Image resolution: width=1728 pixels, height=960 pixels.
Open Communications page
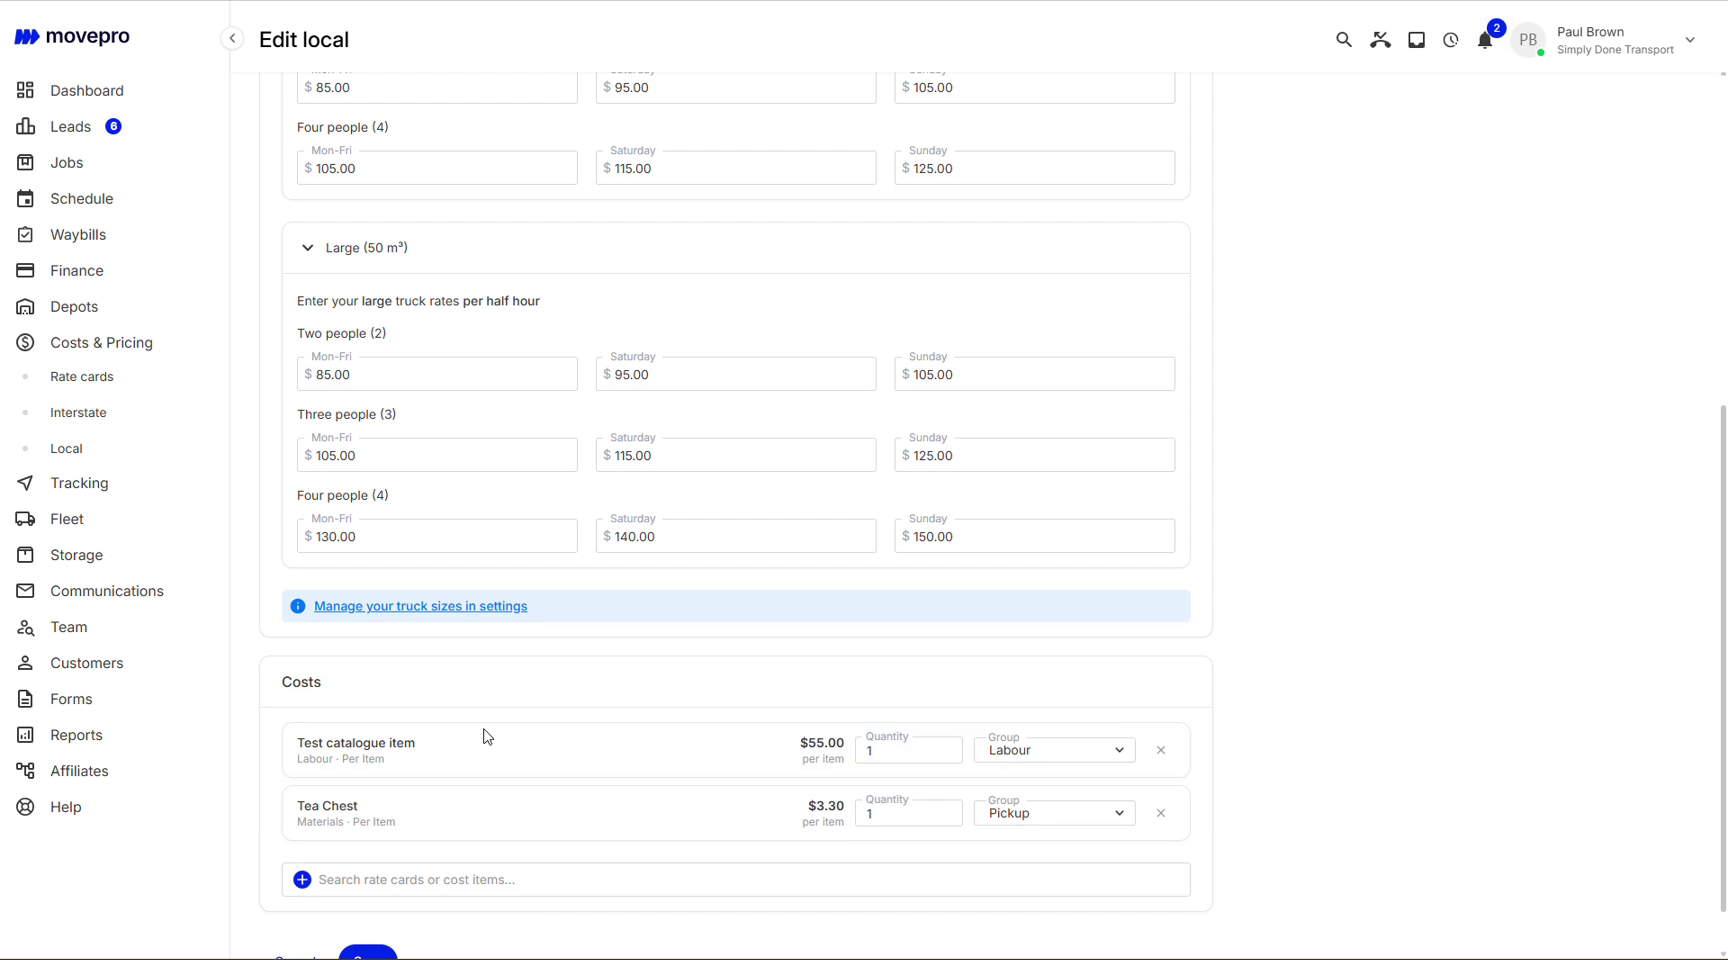coord(107,591)
